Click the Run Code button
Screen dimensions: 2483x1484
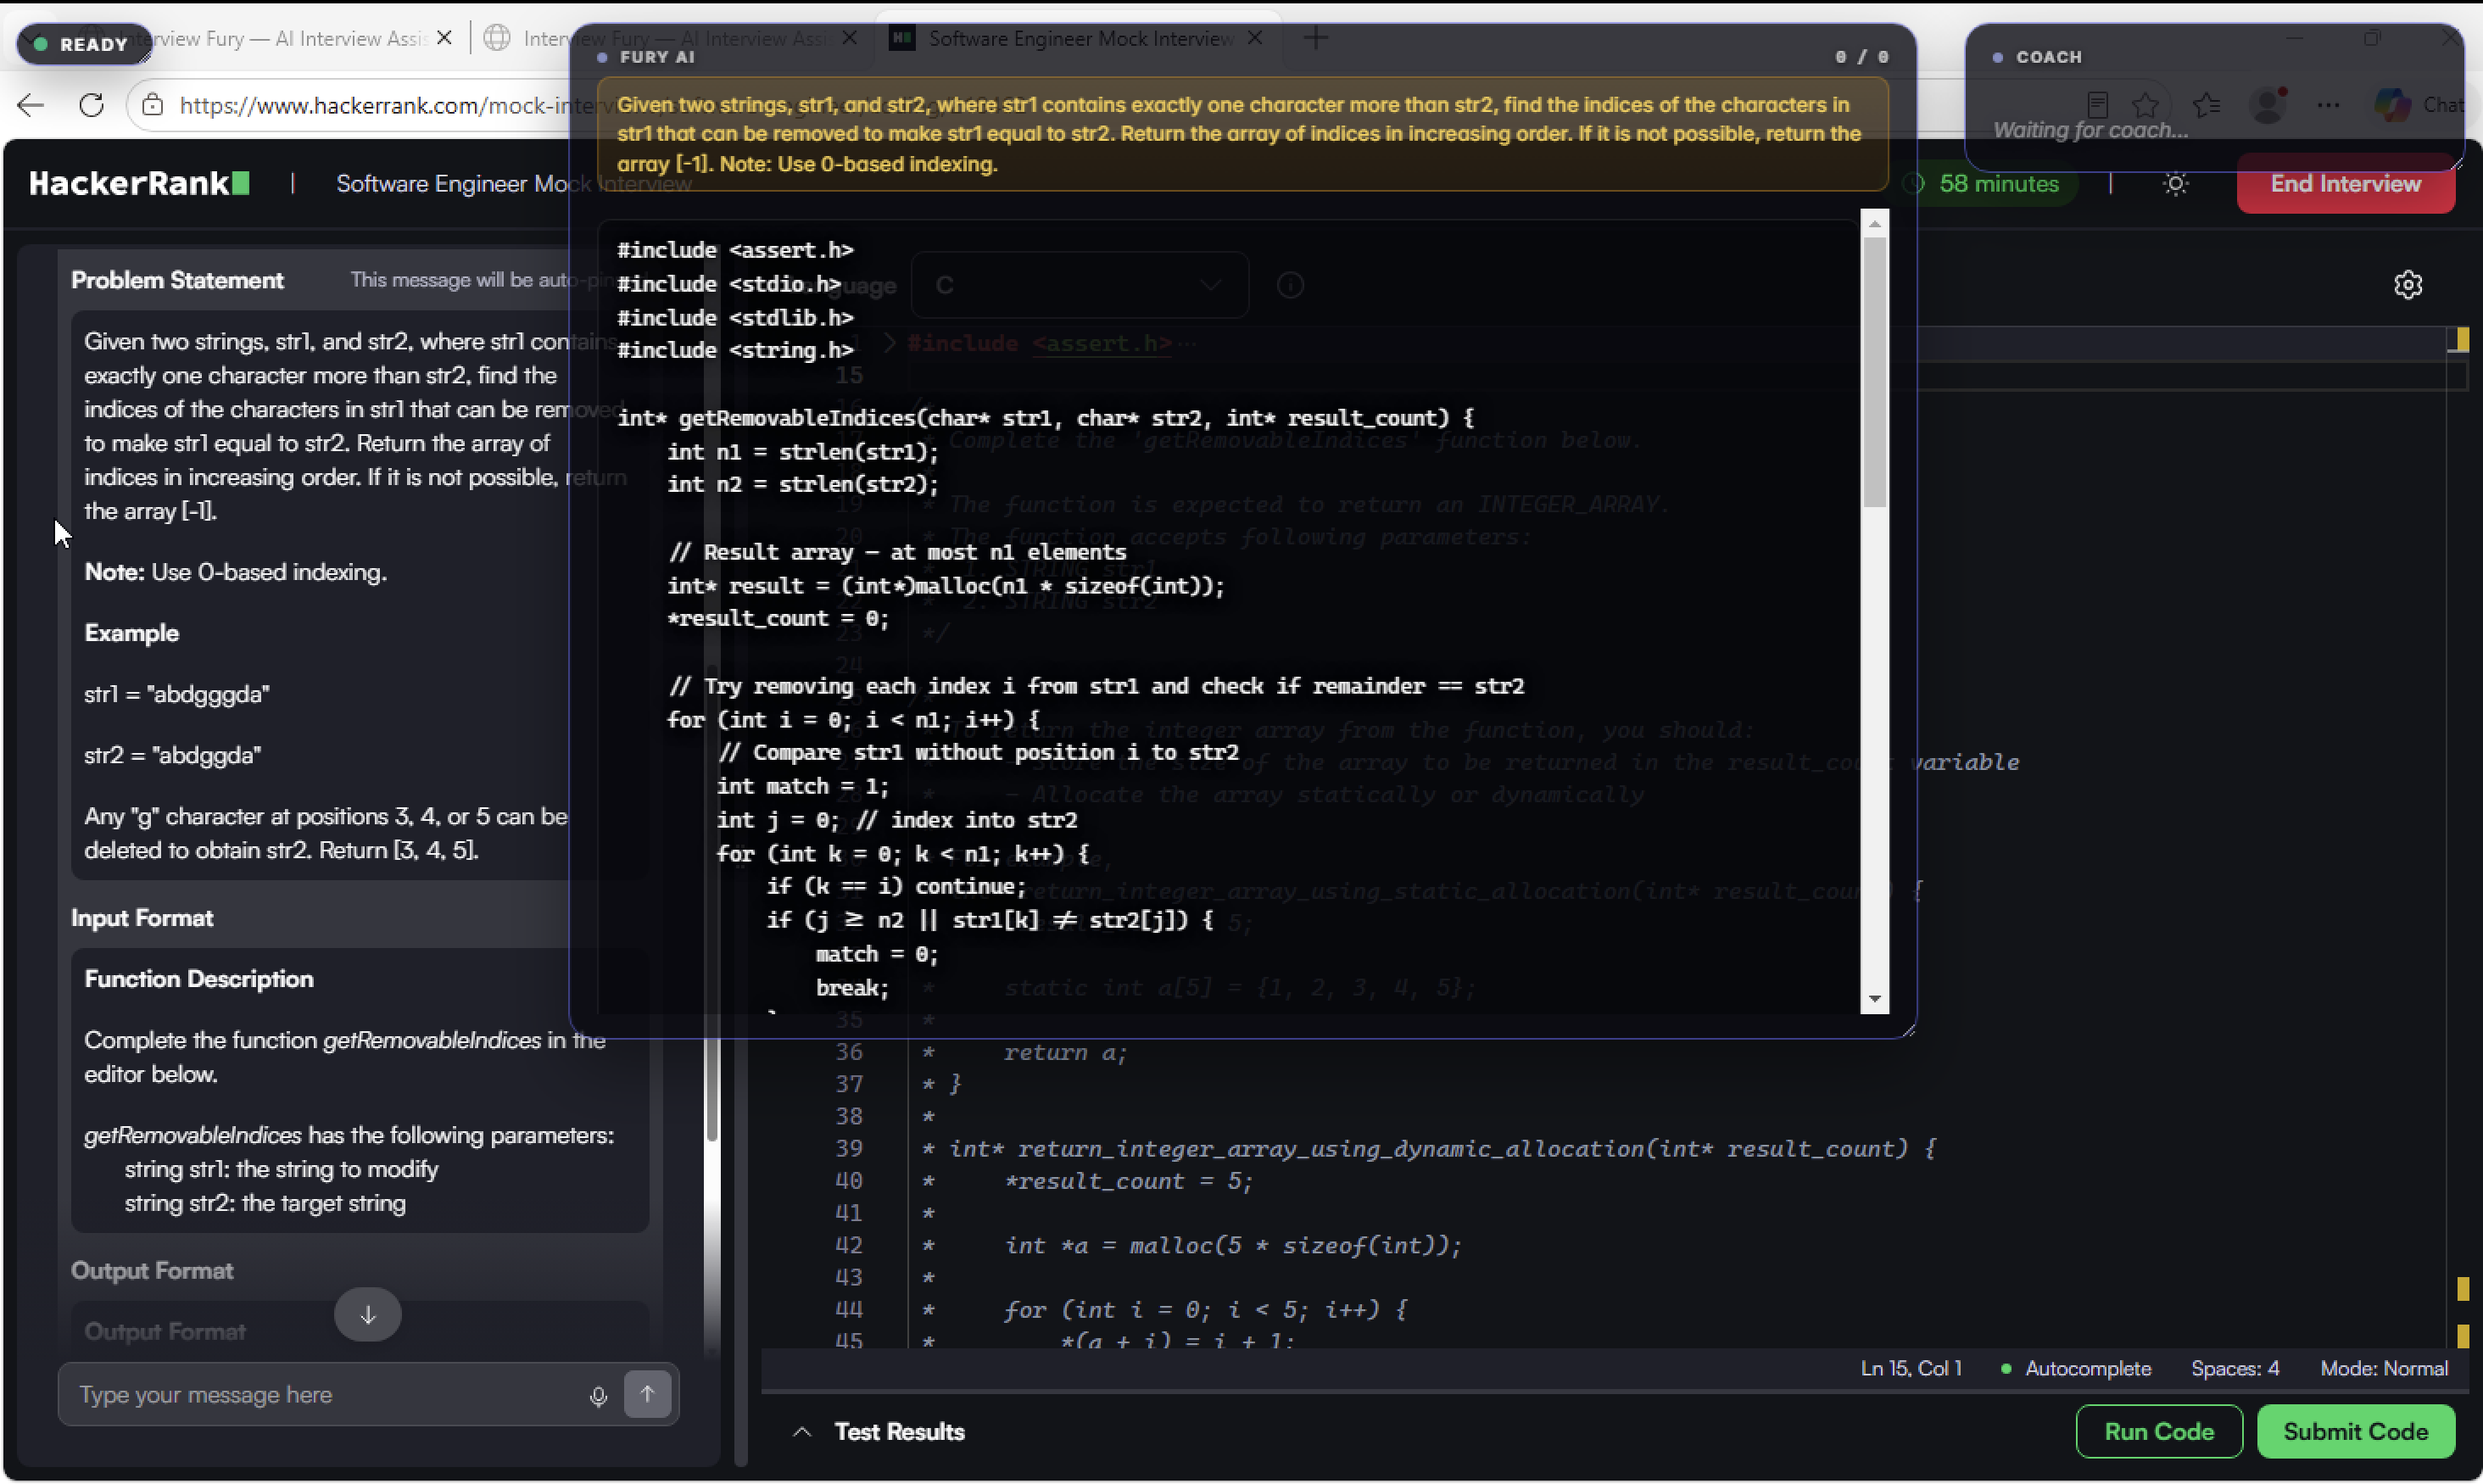2159,1431
